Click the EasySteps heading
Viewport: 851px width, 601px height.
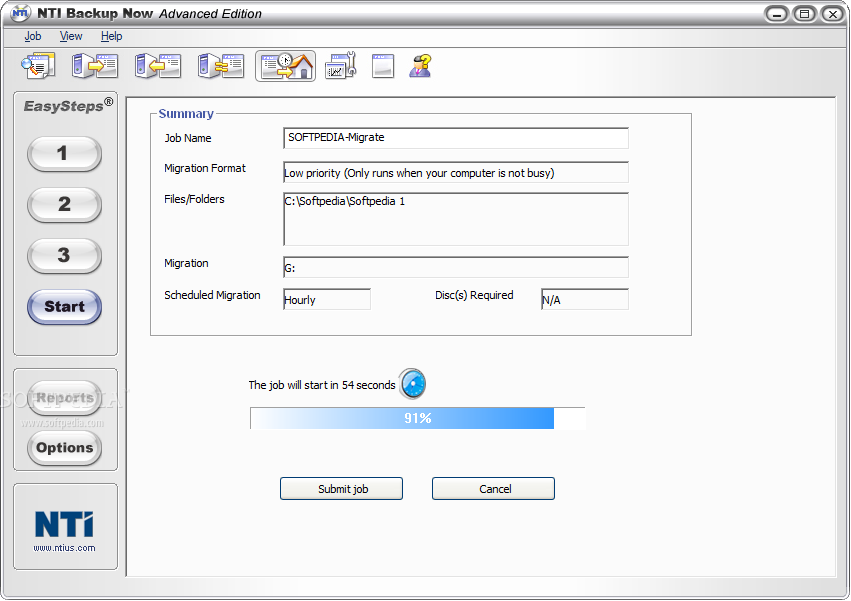(x=68, y=105)
